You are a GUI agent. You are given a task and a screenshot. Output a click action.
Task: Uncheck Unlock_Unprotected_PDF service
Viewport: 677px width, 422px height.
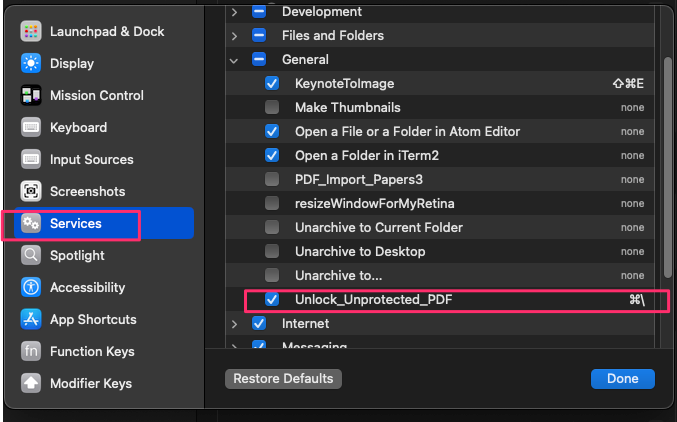(272, 299)
